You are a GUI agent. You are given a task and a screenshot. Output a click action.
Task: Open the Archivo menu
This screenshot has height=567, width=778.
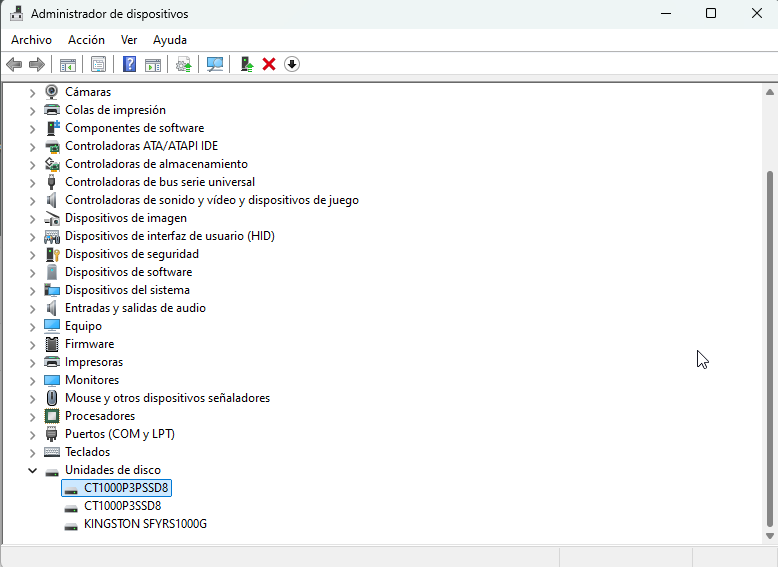pos(31,40)
